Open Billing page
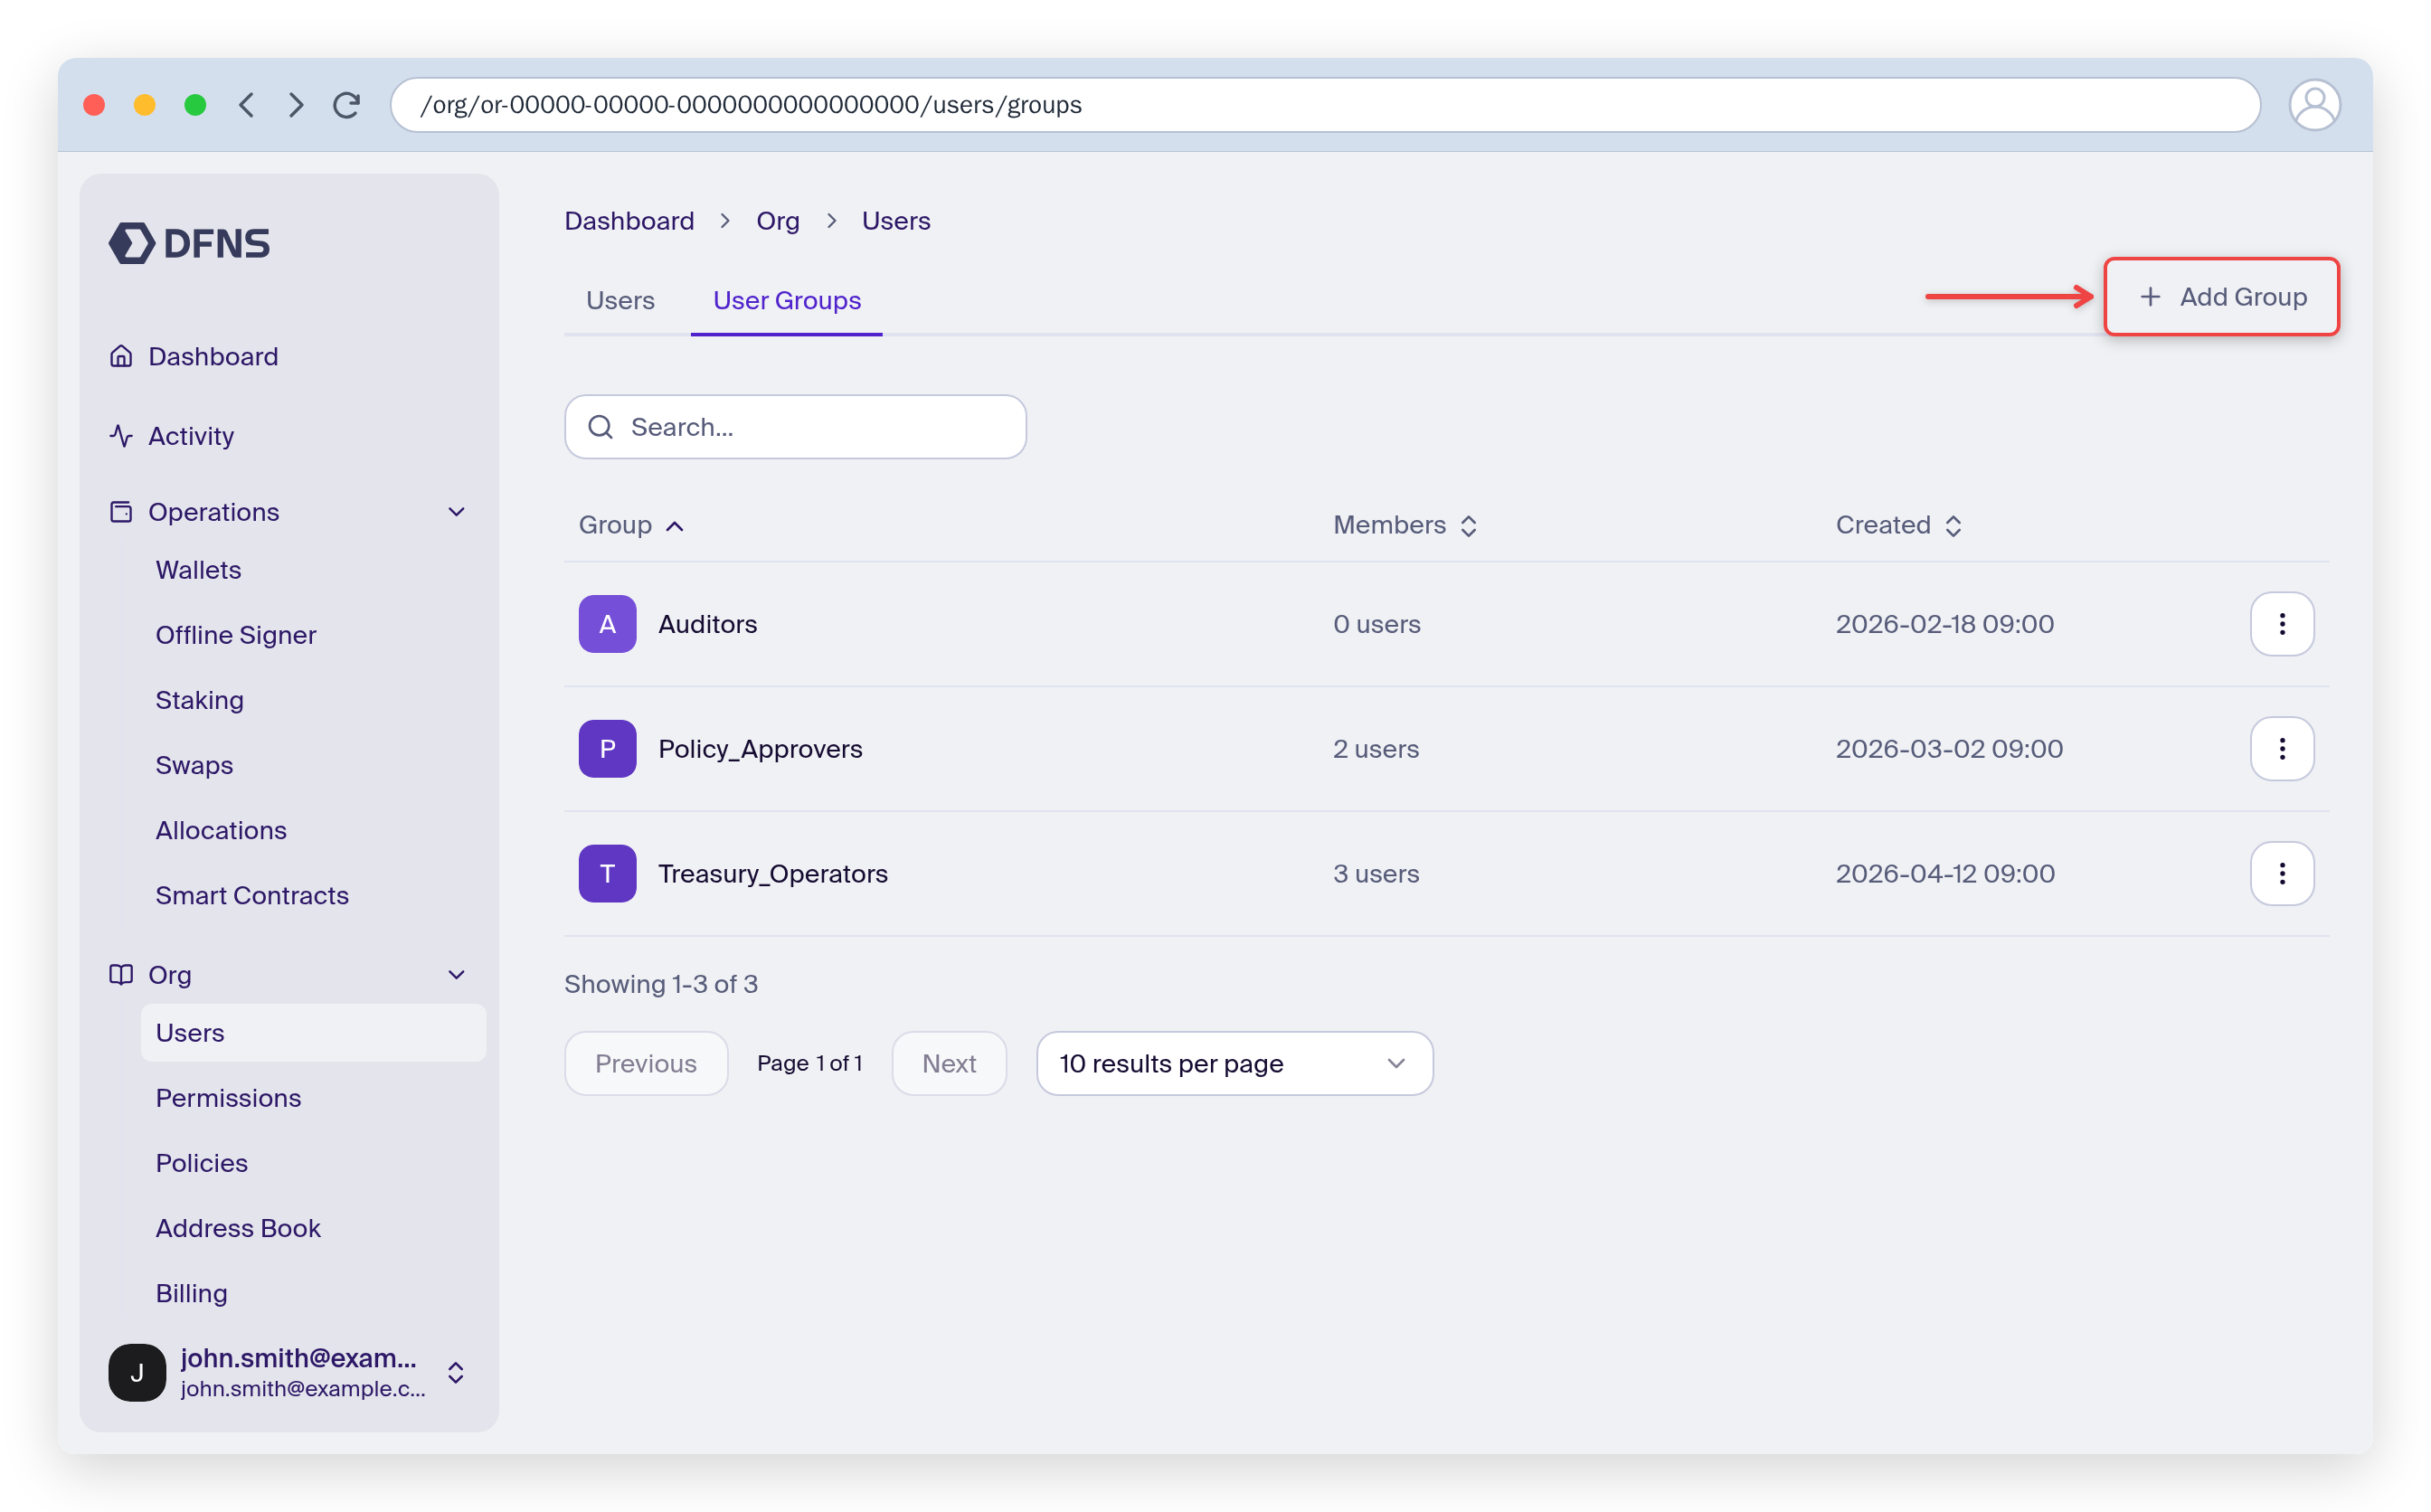 [x=191, y=1293]
